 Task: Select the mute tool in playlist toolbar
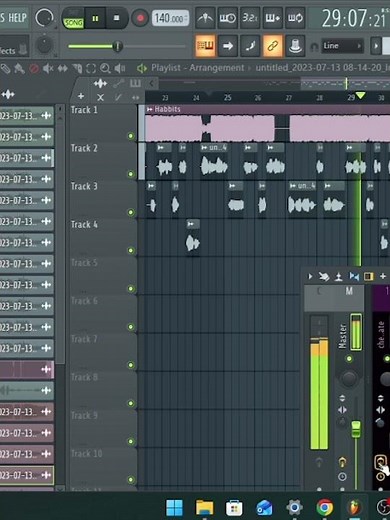(48, 69)
